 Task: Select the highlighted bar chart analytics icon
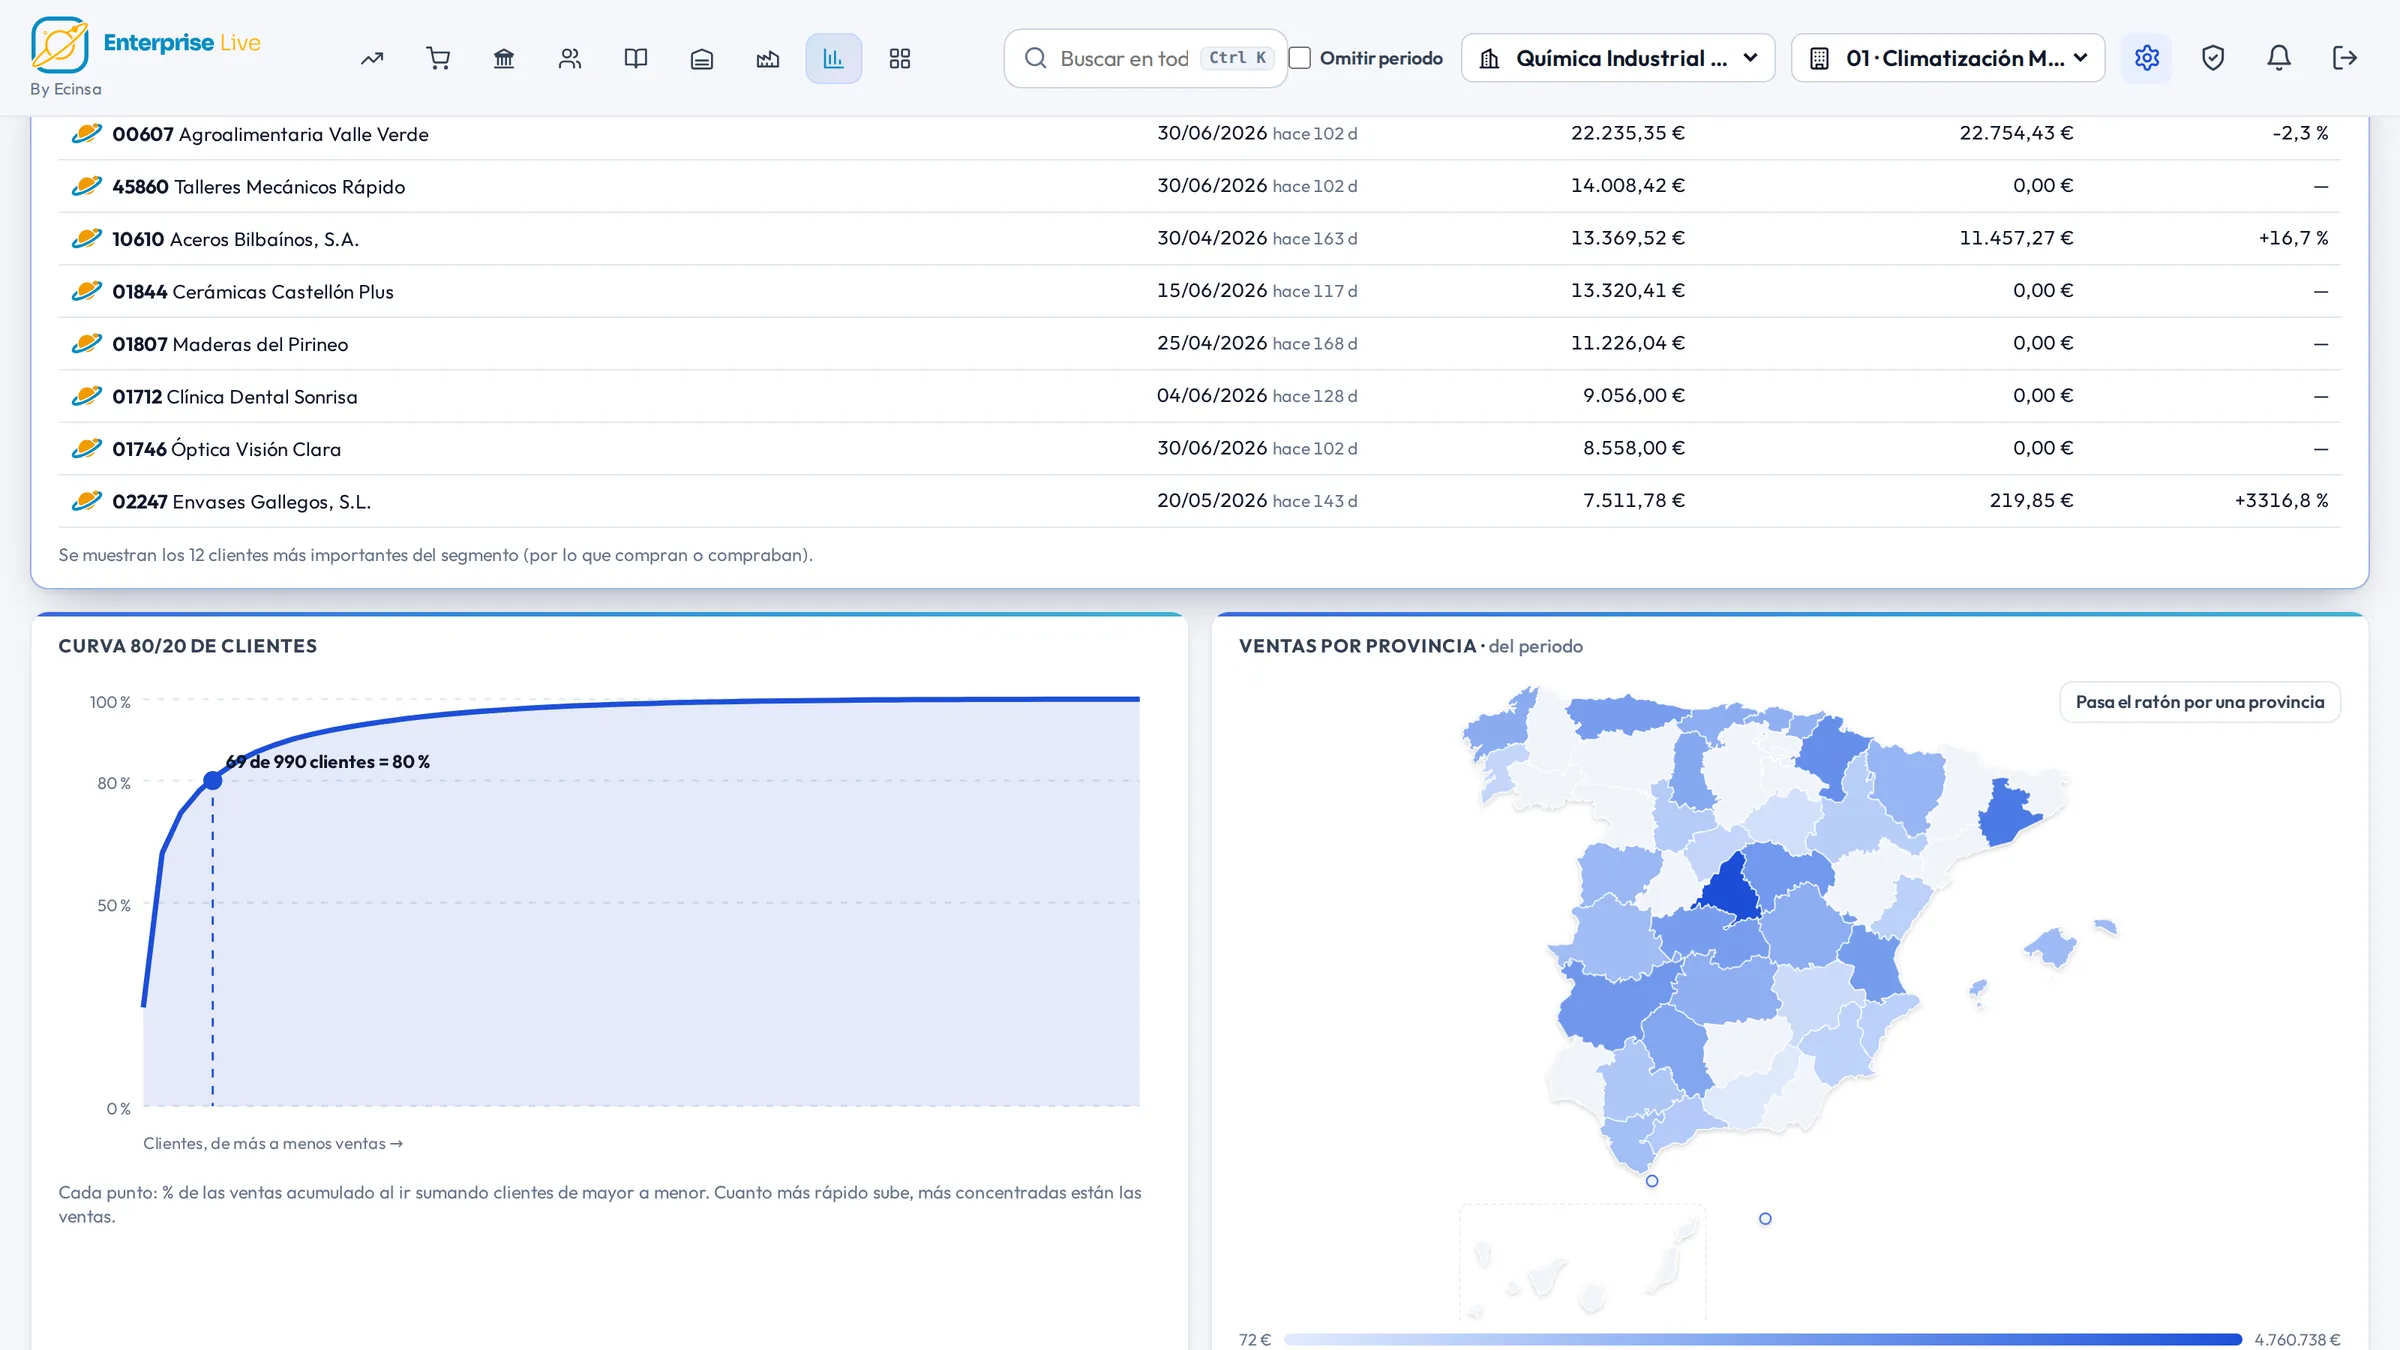(834, 58)
